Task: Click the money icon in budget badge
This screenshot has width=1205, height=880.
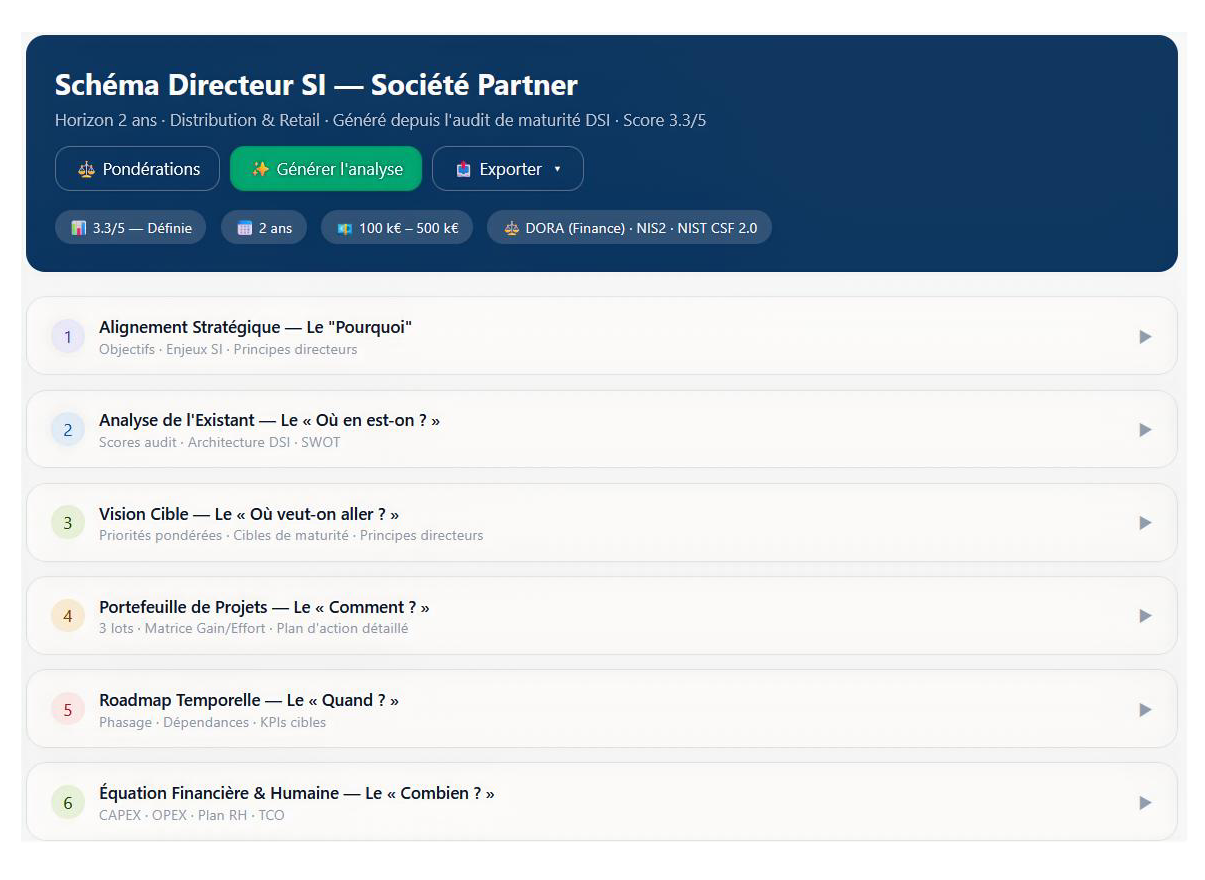Action: 345,228
